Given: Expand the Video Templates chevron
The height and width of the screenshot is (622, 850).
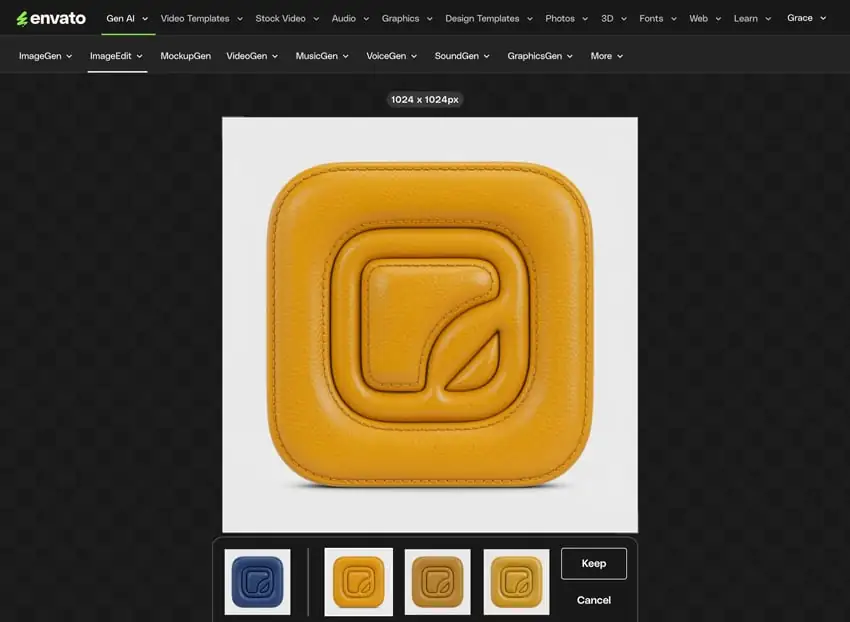Looking at the screenshot, I should [x=240, y=19].
